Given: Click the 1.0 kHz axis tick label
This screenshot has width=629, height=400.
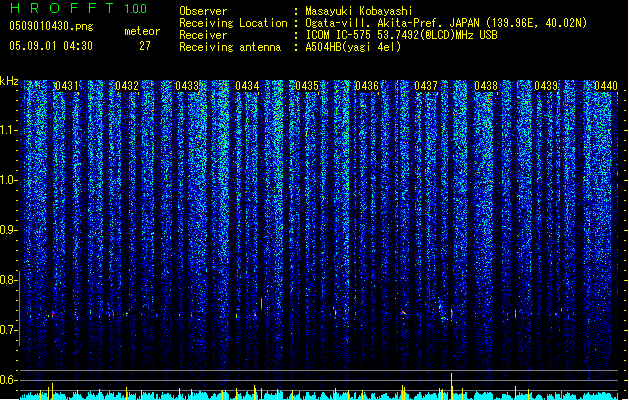Looking at the screenshot, I should tap(9, 180).
